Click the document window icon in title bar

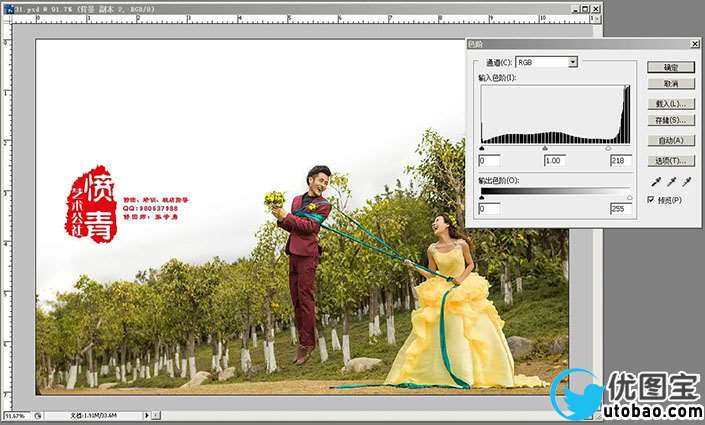click(9, 9)
